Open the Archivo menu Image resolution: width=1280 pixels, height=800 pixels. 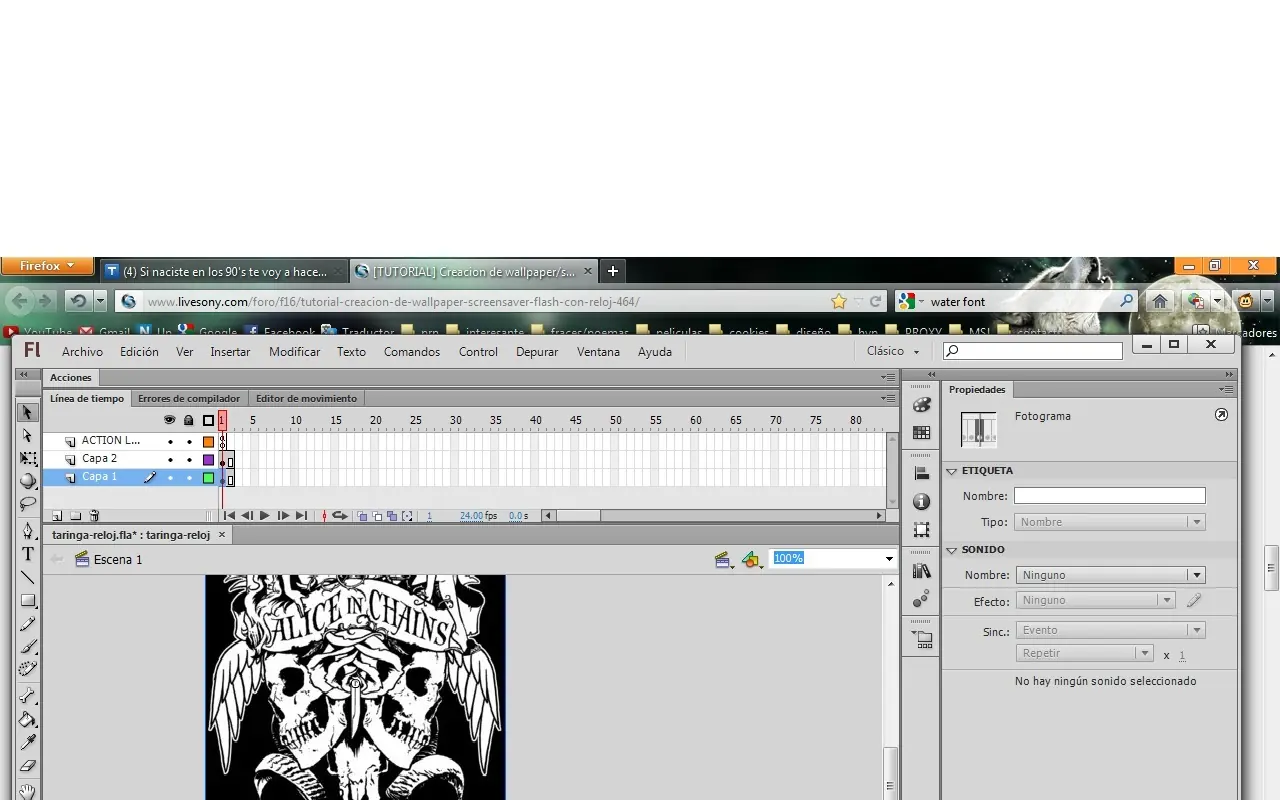pyautogui.click(x=82, y=352)
